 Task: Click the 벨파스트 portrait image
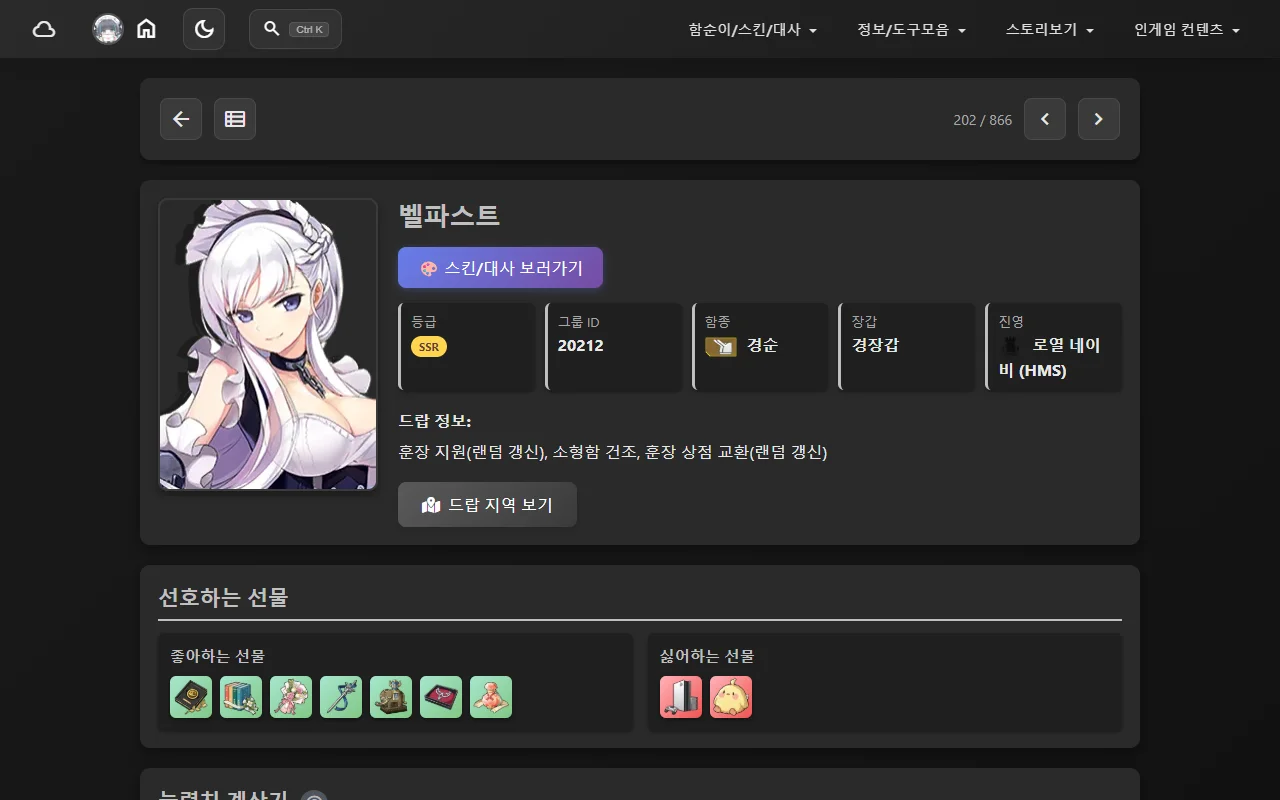point(268,344)
